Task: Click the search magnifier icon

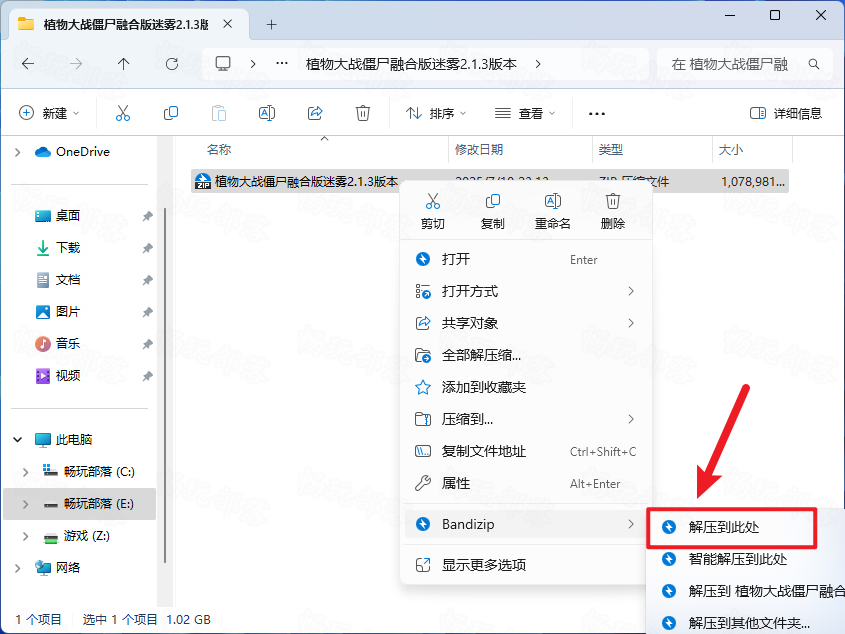Action: [x=814, y=64]
